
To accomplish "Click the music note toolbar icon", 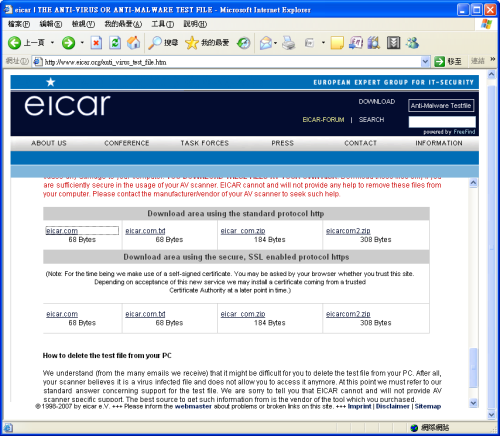I will click(x=356, y=43).
